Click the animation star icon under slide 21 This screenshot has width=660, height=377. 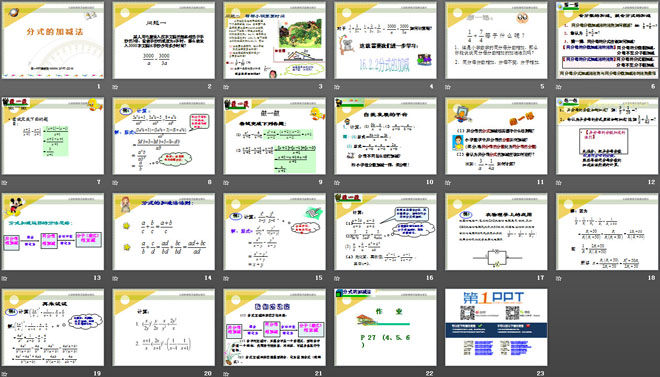[226, 374]
